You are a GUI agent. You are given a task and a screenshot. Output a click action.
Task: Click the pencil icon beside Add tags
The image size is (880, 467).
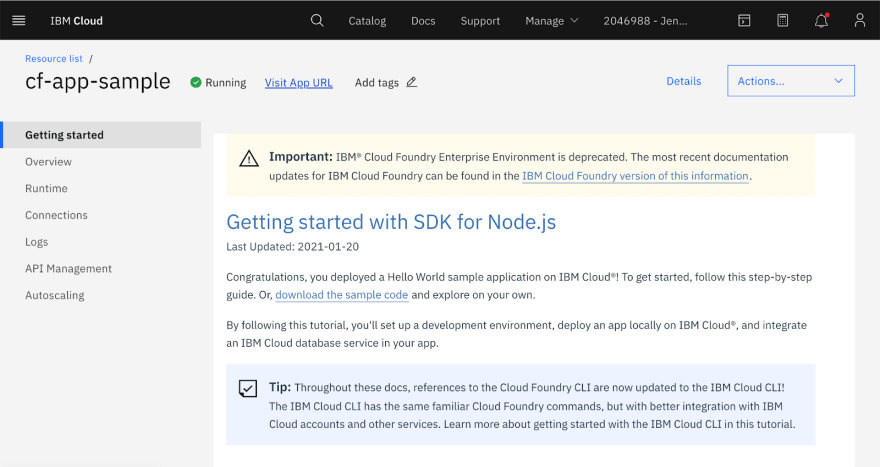pos(411,82)
